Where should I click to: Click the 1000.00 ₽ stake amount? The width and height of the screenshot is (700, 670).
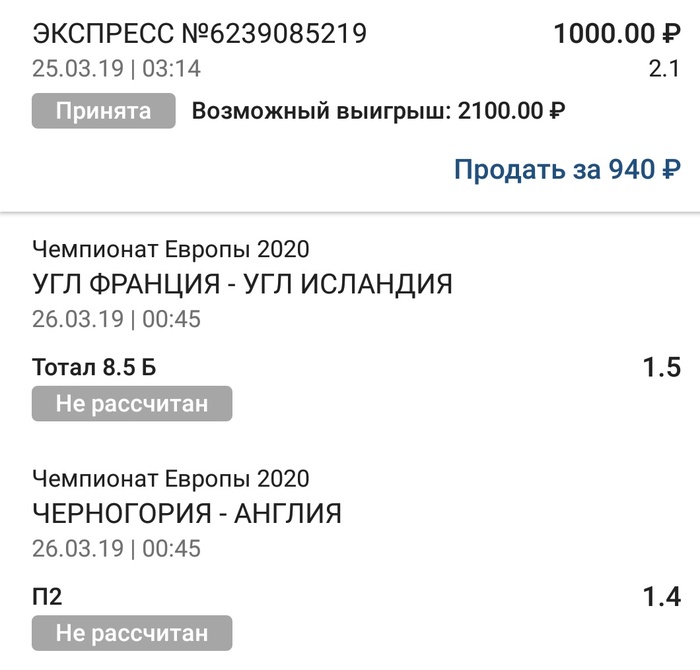click(616, 34)
